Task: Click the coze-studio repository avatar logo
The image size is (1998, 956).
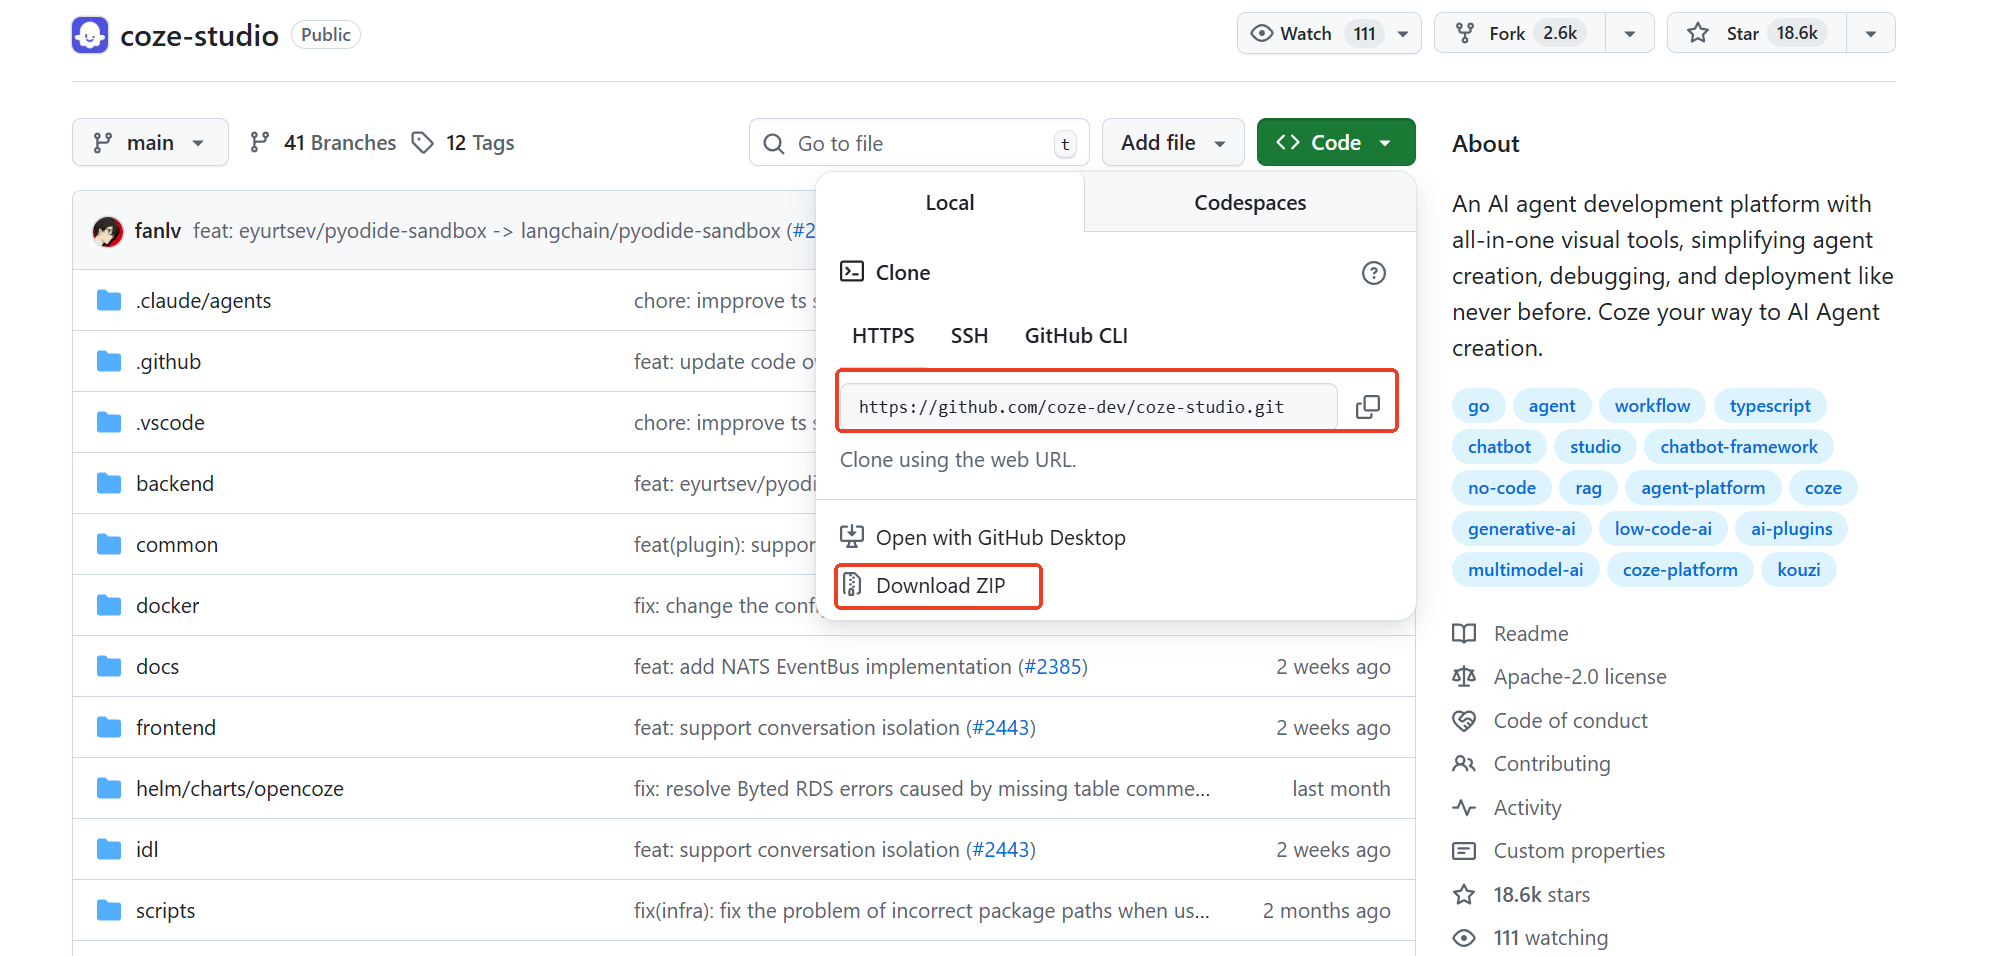Action: coord(90,35)
